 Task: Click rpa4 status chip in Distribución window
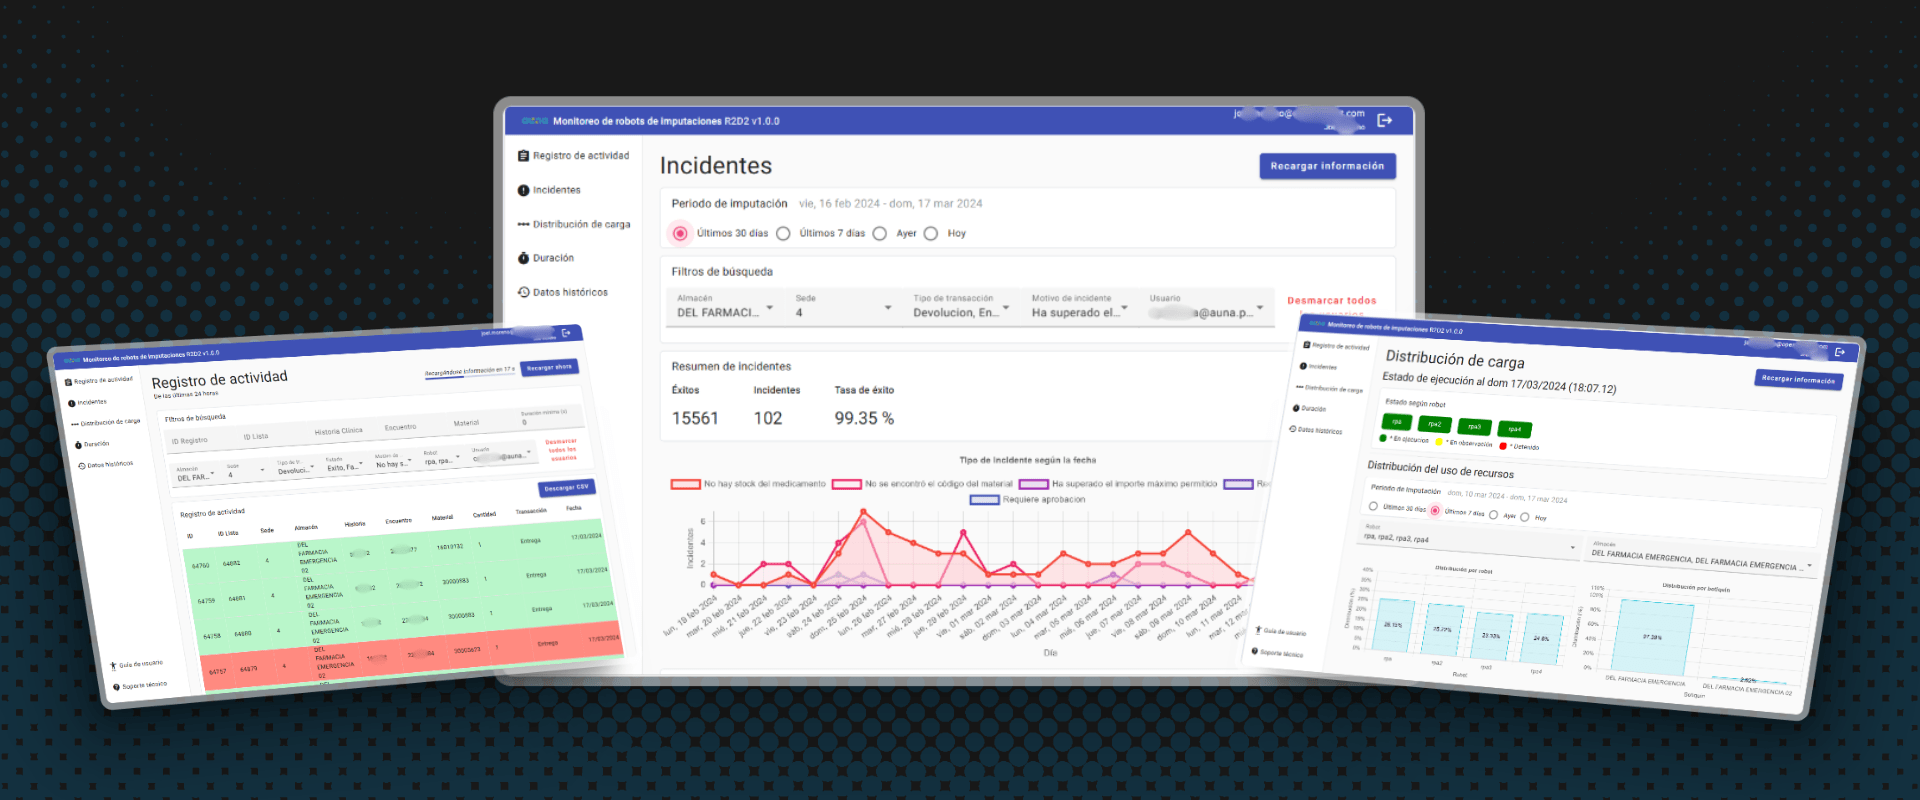[x=1515, y=429]
